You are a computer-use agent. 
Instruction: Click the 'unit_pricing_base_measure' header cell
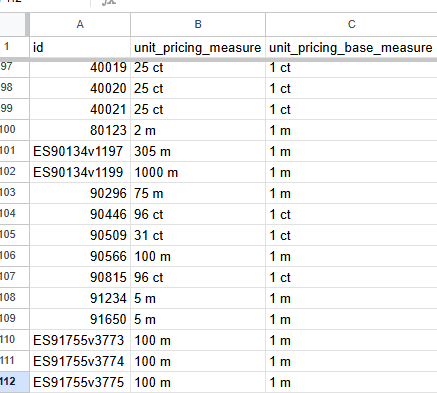(351, 47)
